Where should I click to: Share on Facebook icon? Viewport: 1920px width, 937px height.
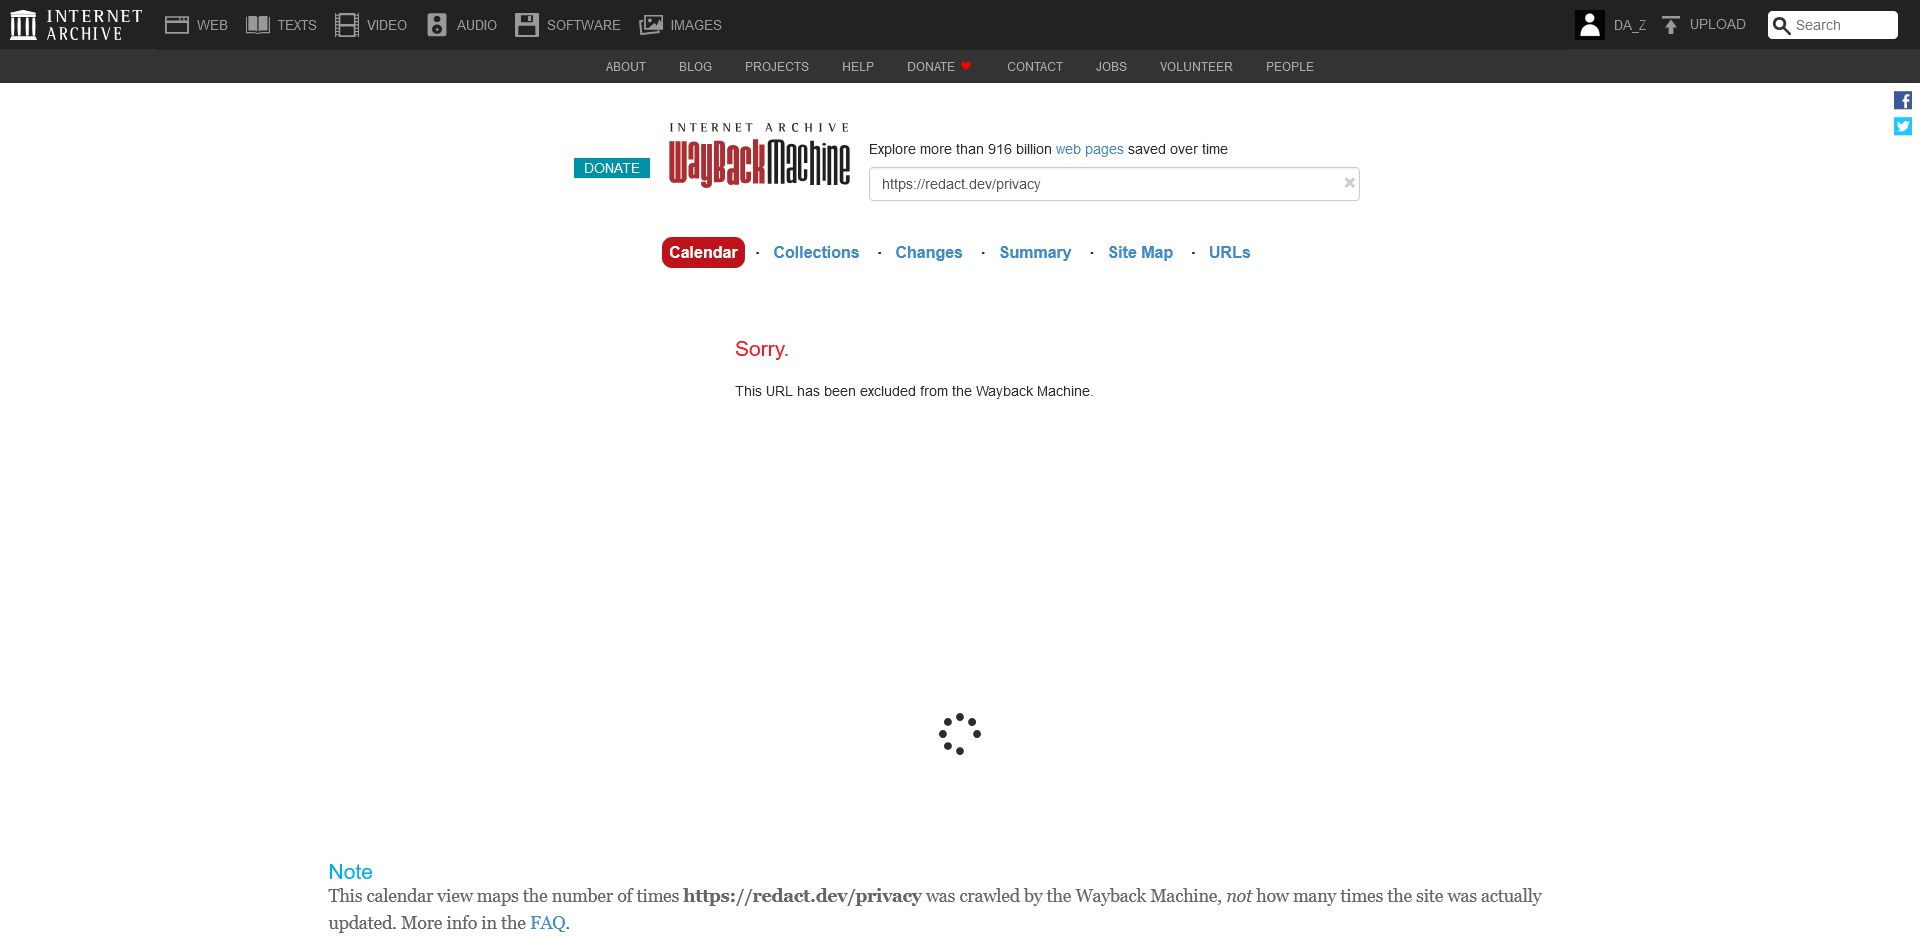[1903, 100]
